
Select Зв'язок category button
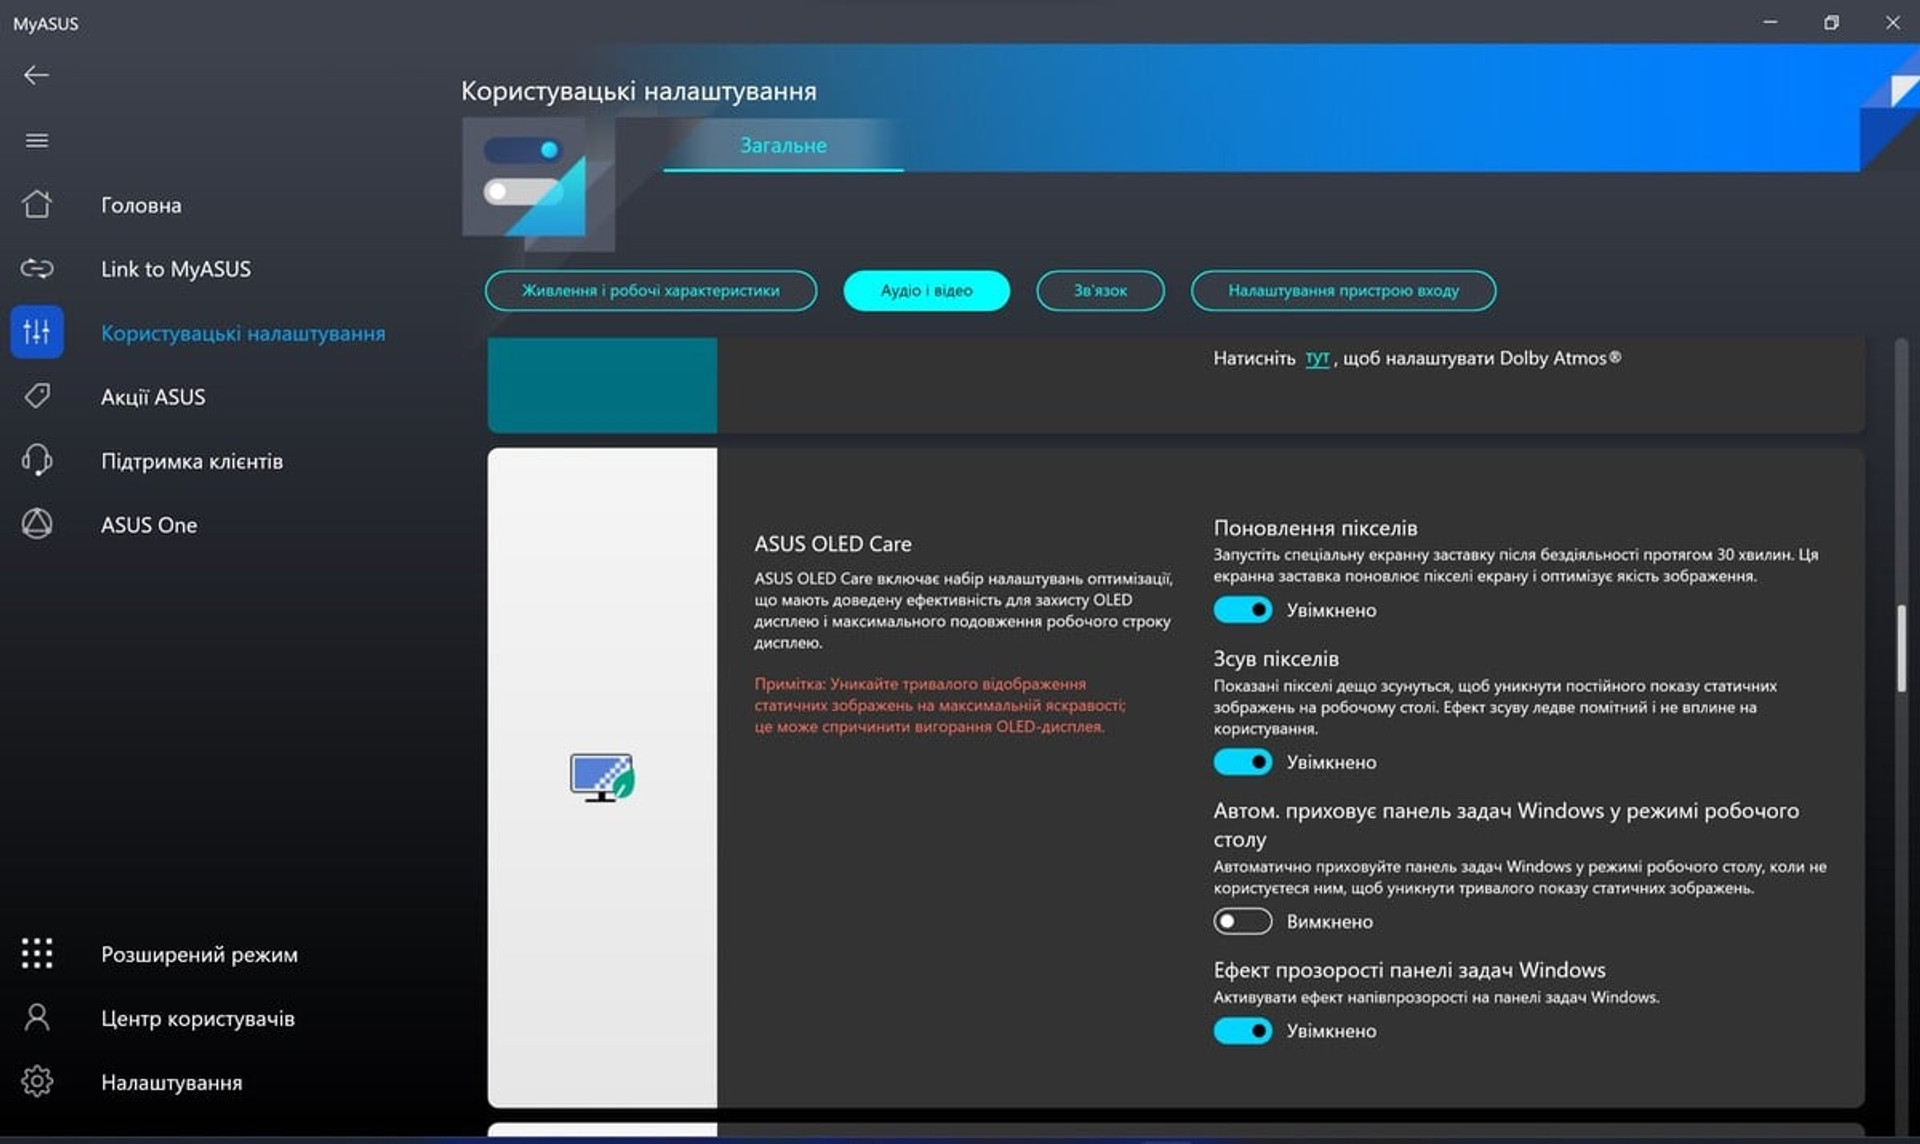coord(1100,291)
